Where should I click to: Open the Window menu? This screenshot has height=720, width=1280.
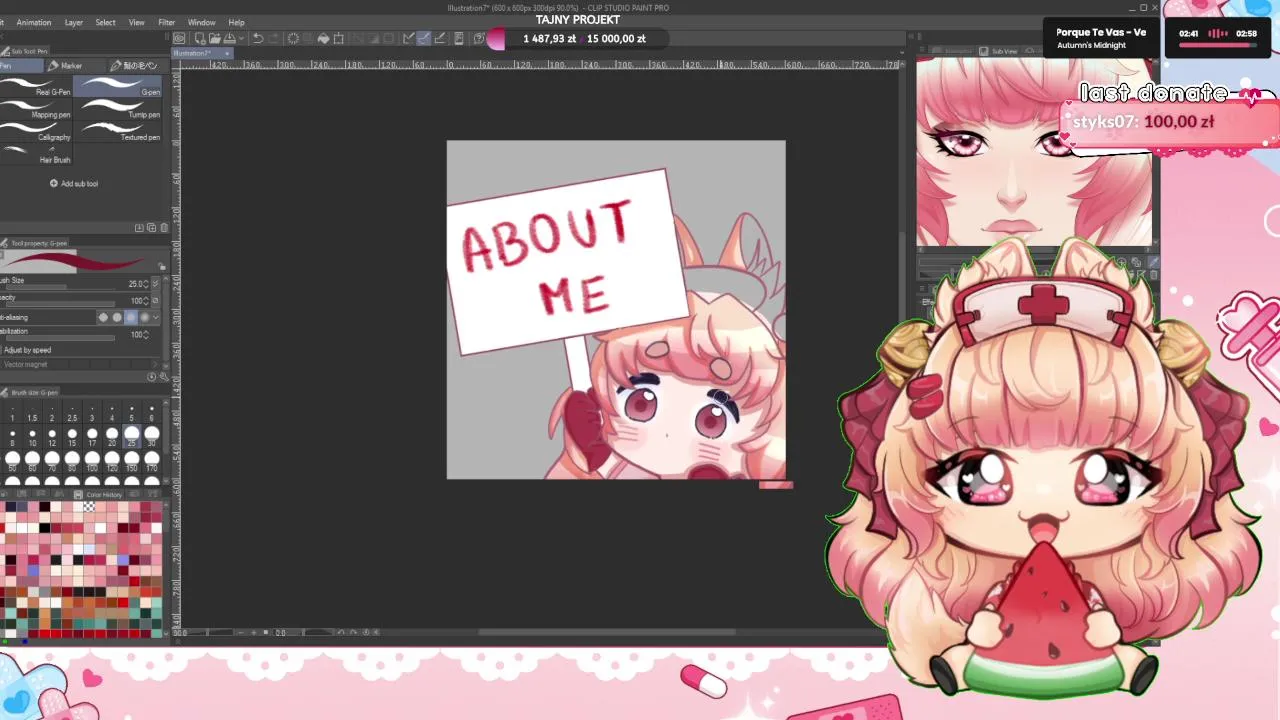[201, 22]
